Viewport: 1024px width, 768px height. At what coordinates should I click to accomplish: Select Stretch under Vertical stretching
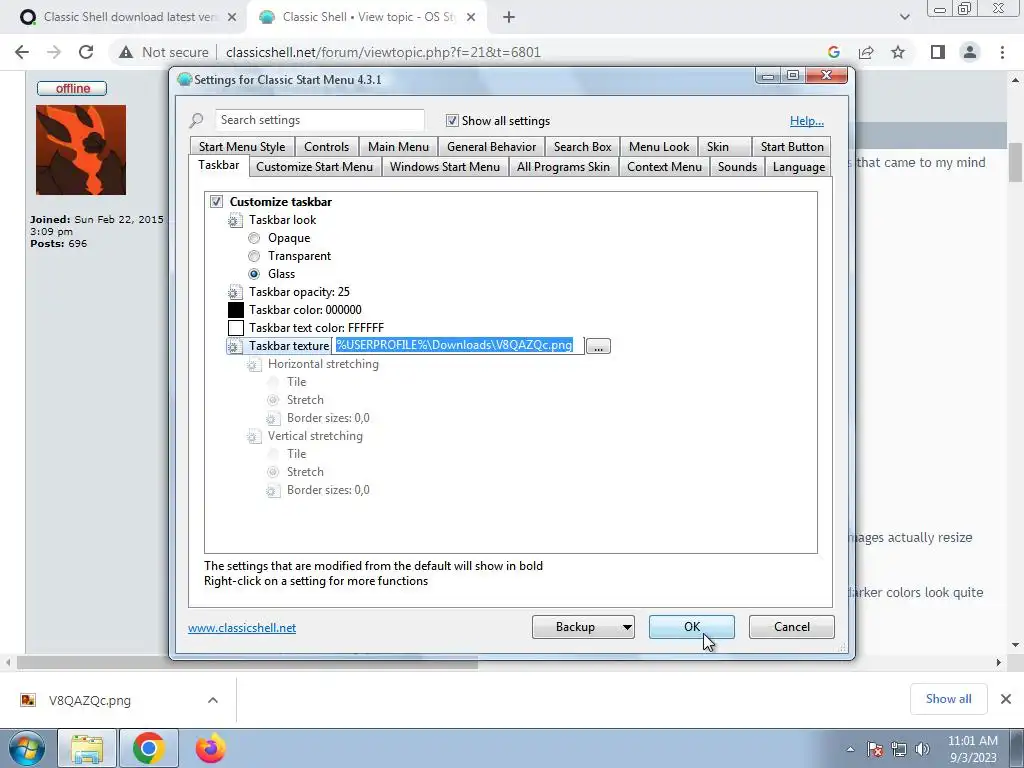(273, 472)
